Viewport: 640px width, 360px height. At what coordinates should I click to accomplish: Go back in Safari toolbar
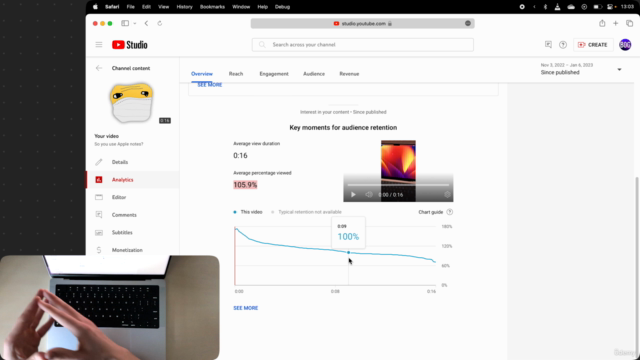146,23
